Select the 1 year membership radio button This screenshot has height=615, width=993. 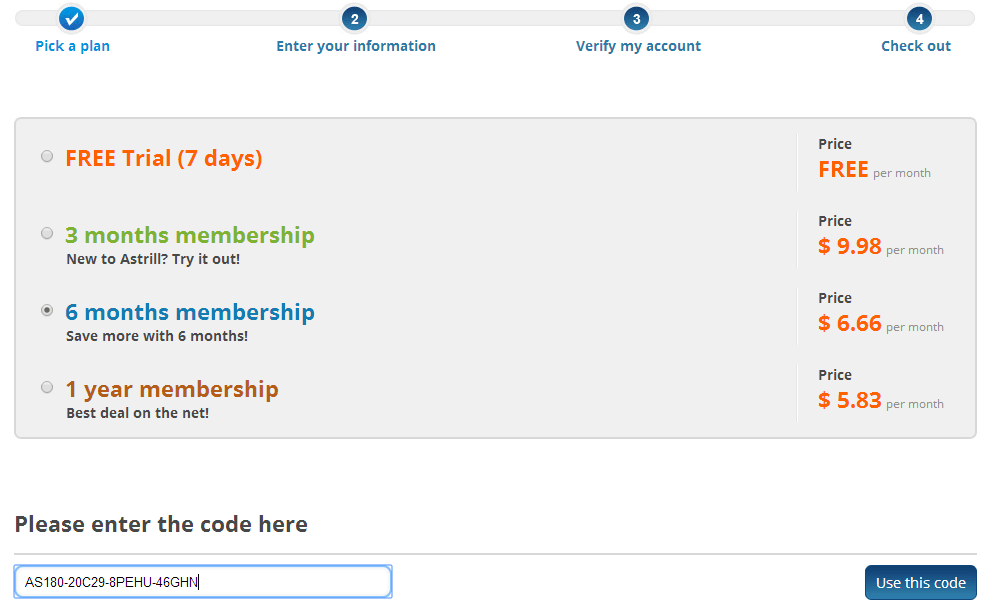pos(47,387)
